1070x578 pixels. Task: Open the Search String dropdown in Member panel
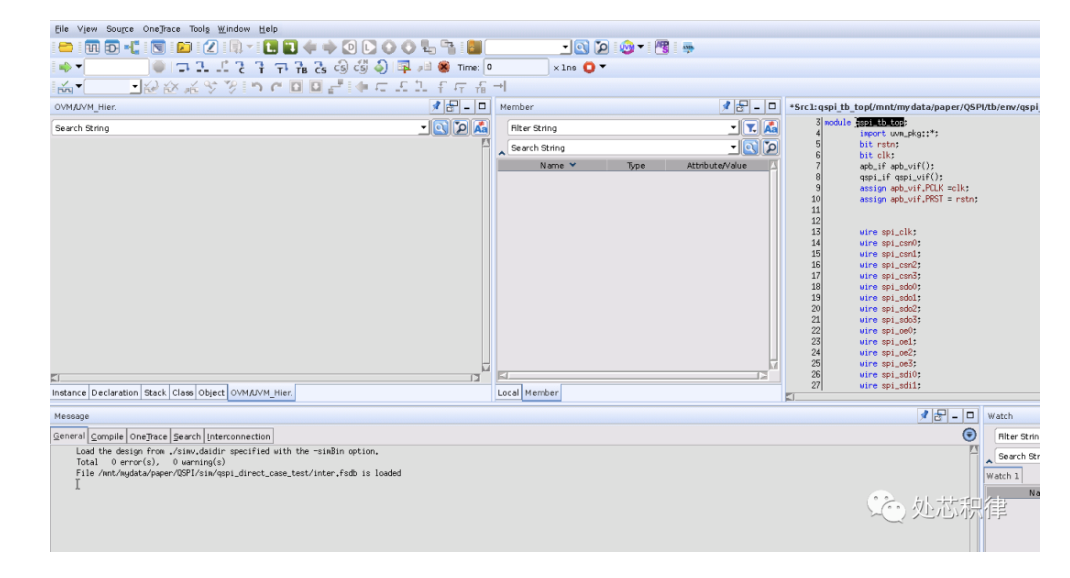(x=733, y=147)
